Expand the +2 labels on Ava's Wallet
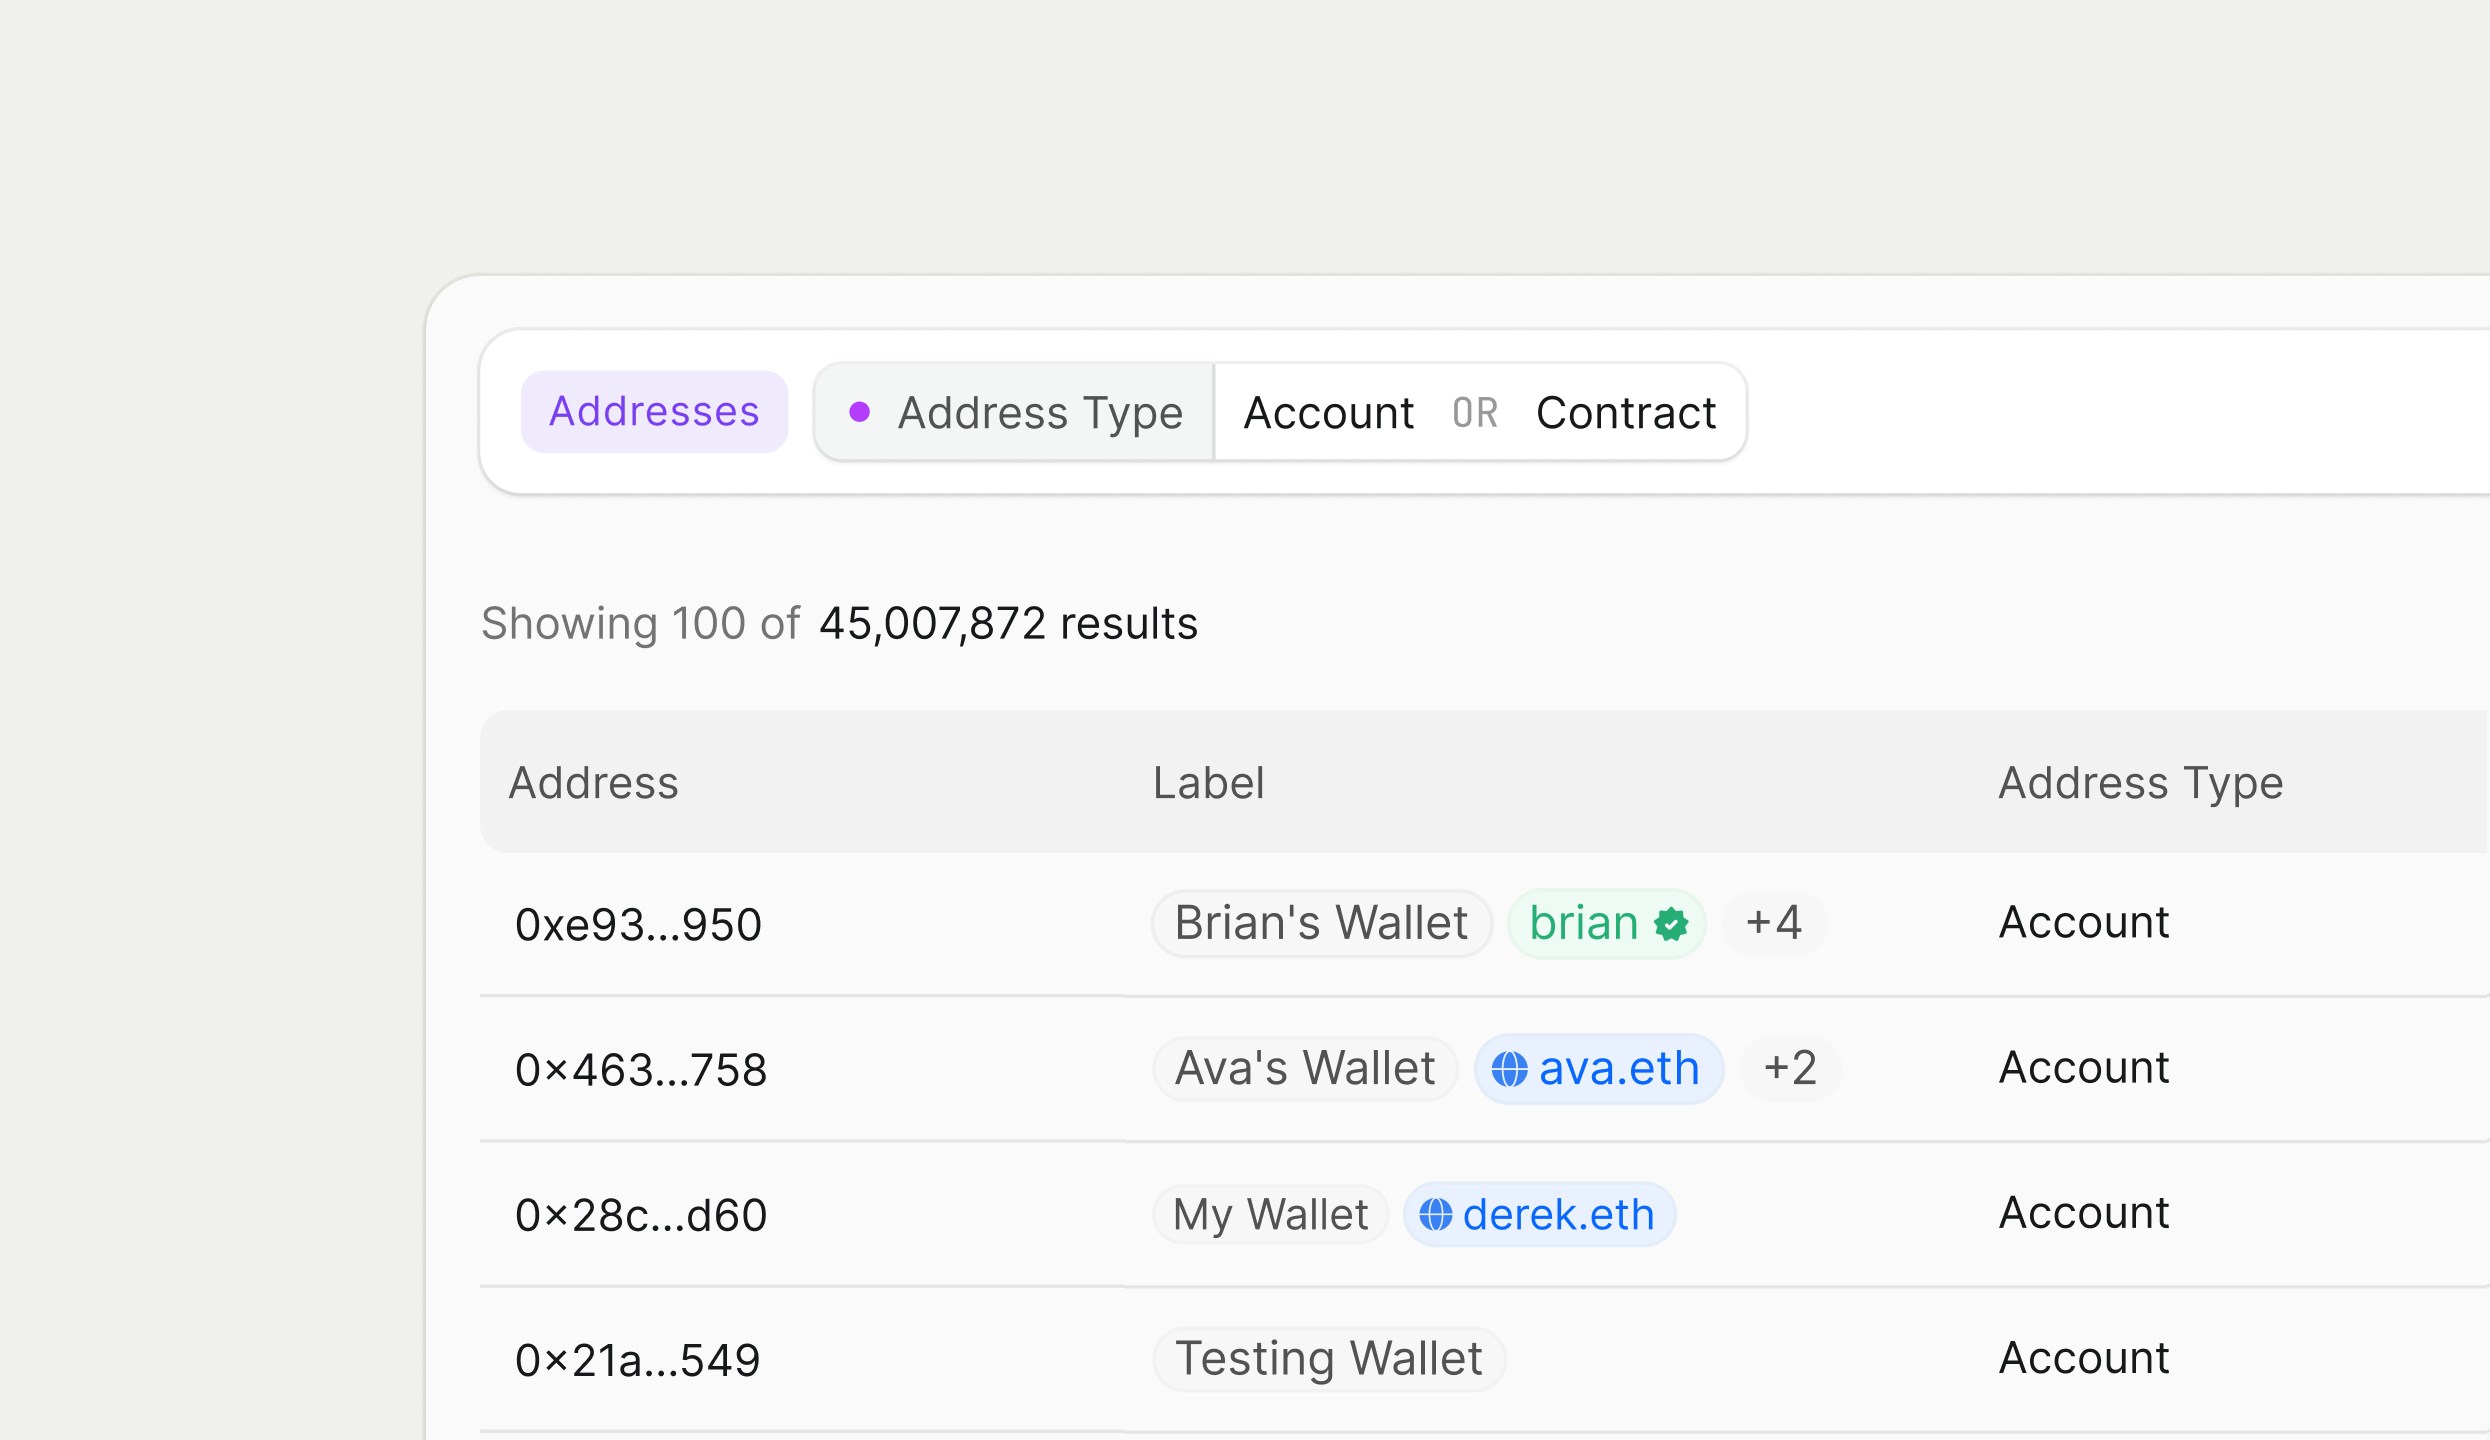 coord(1789,1067)
